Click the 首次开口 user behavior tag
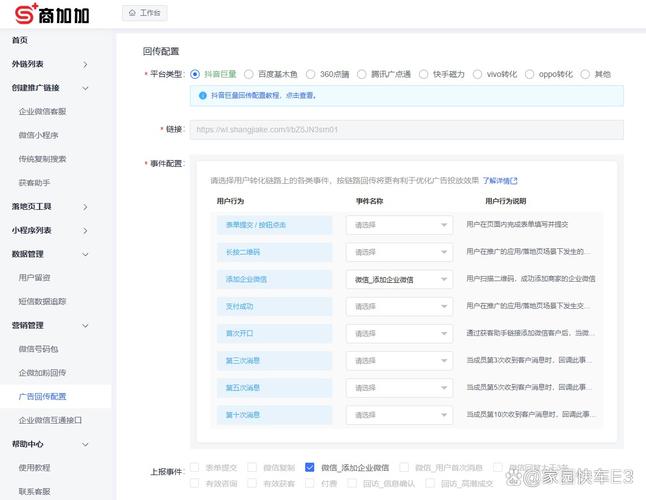 274,334
